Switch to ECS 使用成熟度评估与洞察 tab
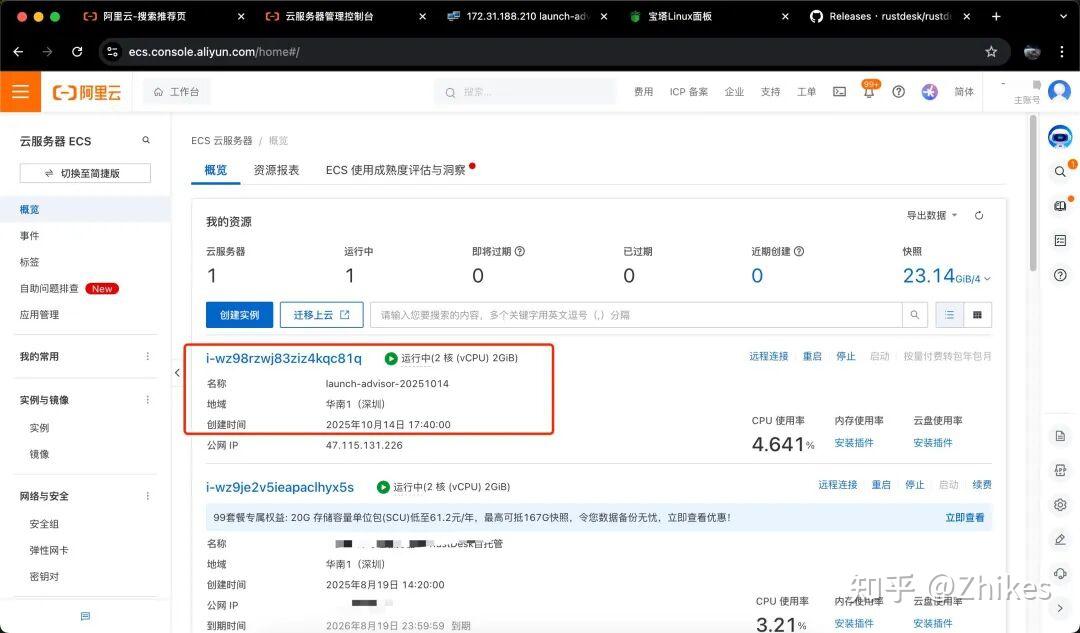 pos(395,170)
